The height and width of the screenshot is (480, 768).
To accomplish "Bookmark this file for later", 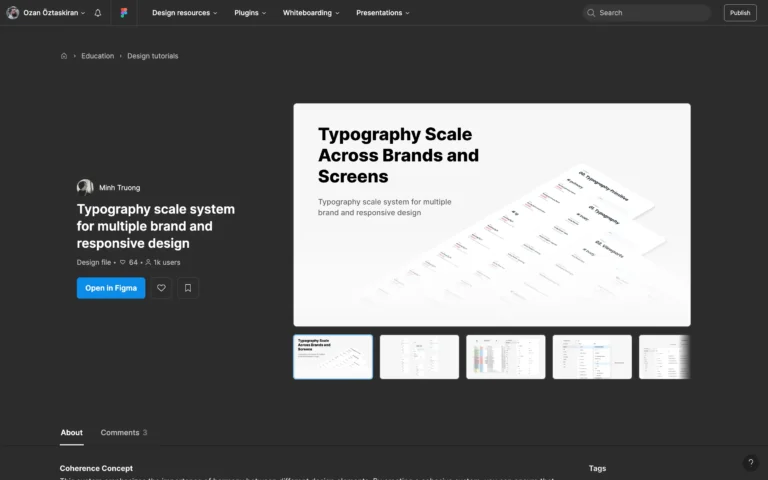I will point(188,288).
